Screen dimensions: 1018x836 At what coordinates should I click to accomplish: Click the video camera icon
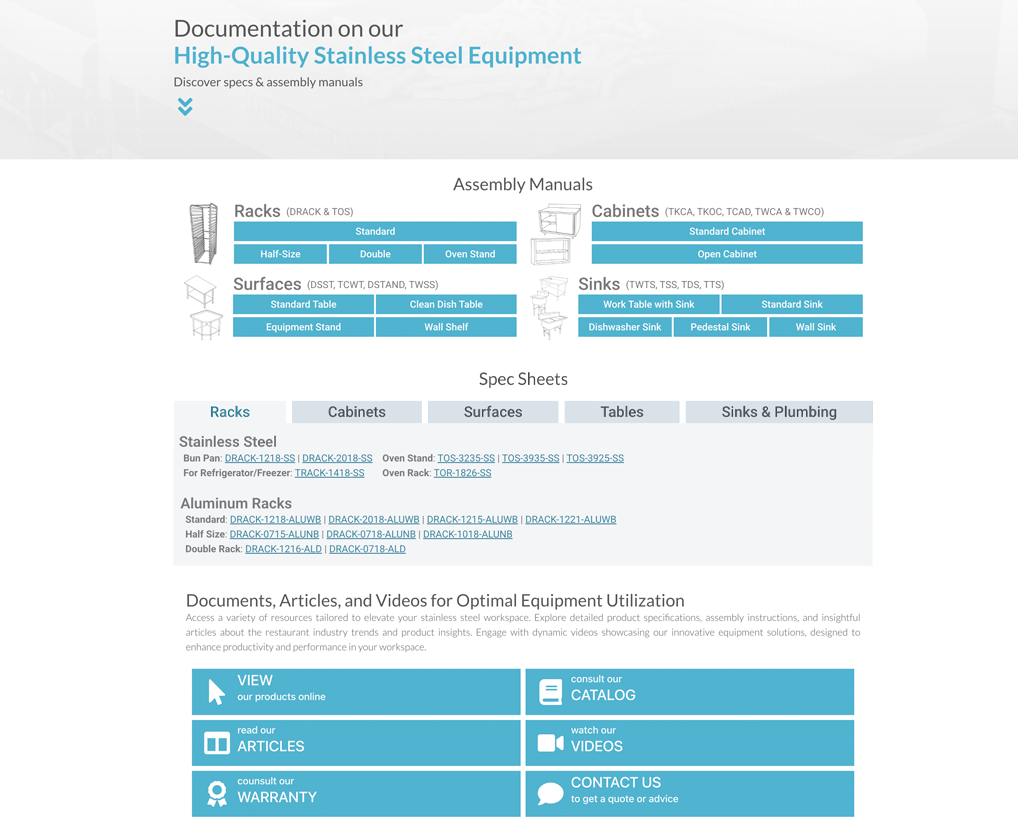(x=550, y=742)
